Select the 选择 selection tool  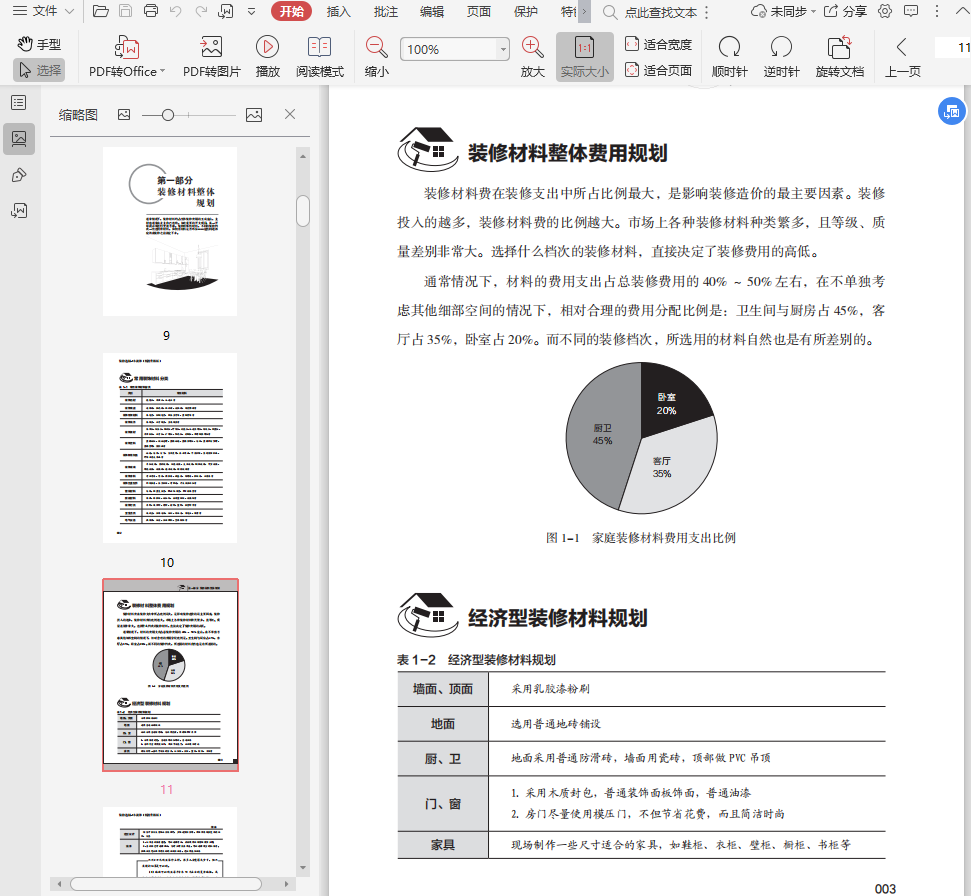pyautogui.click(x=39, y=70)
